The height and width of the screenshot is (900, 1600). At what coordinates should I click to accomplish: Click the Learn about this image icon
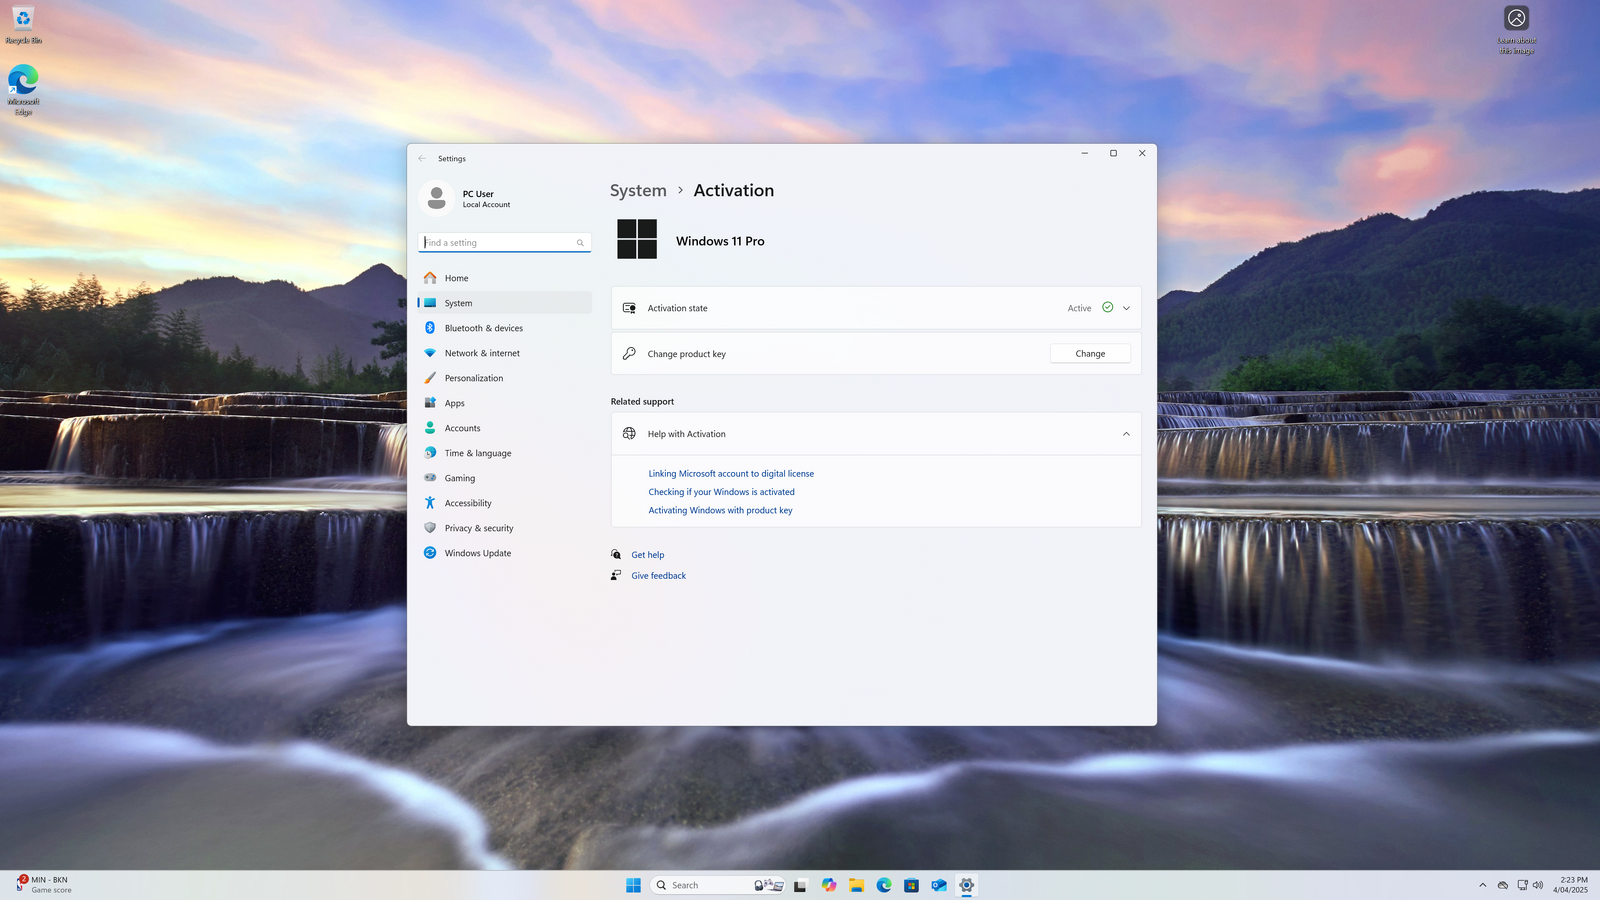pos(1517,30)
